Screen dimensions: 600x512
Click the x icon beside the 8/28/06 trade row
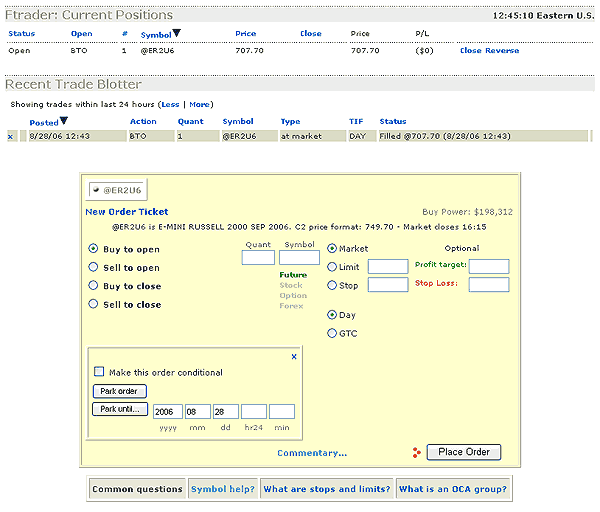pyautogui.click(x=11, y=136)
